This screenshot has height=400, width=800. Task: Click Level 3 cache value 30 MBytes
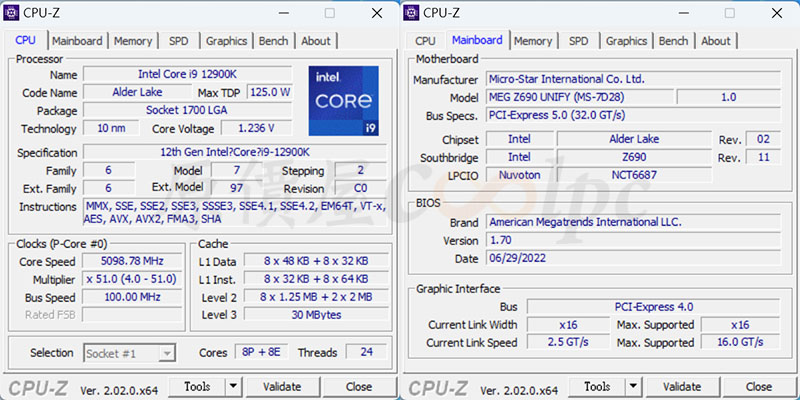click(316, 315)
